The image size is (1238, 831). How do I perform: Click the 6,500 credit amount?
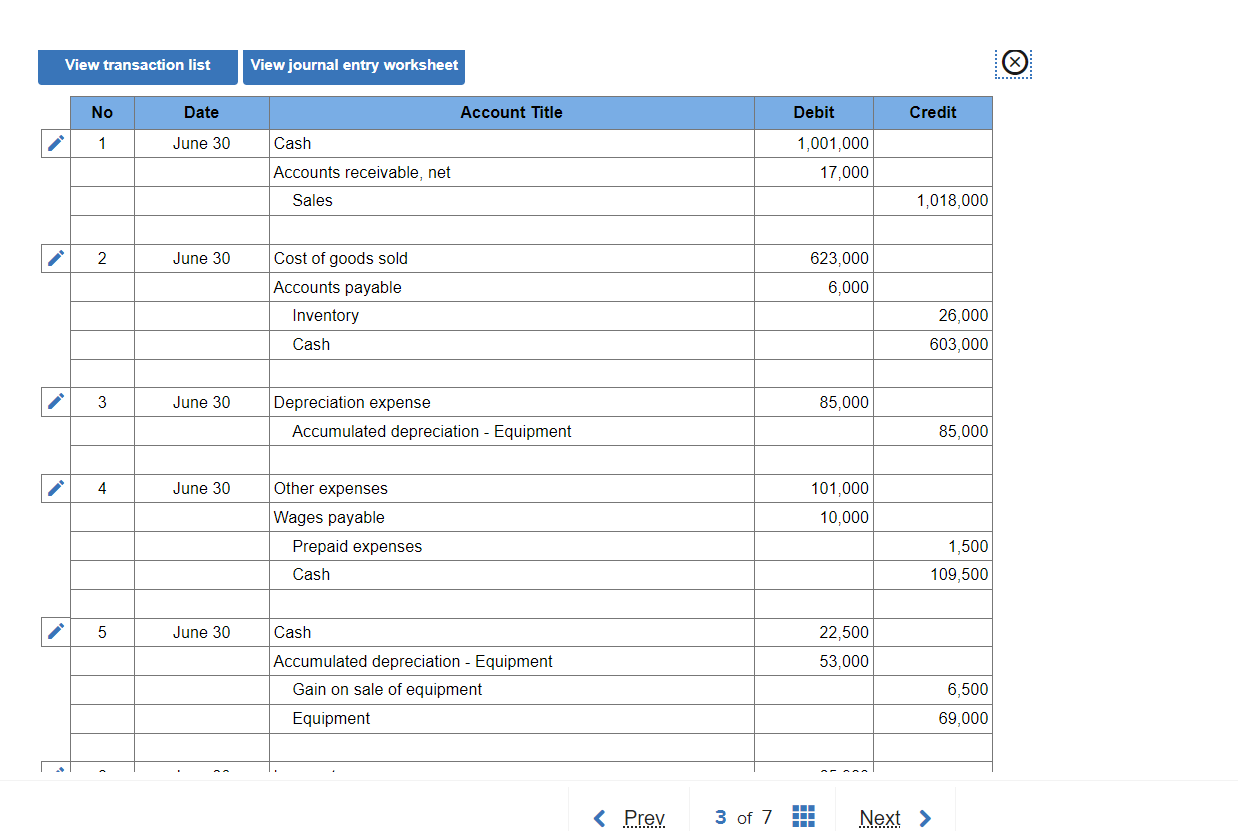click(968, 690)
